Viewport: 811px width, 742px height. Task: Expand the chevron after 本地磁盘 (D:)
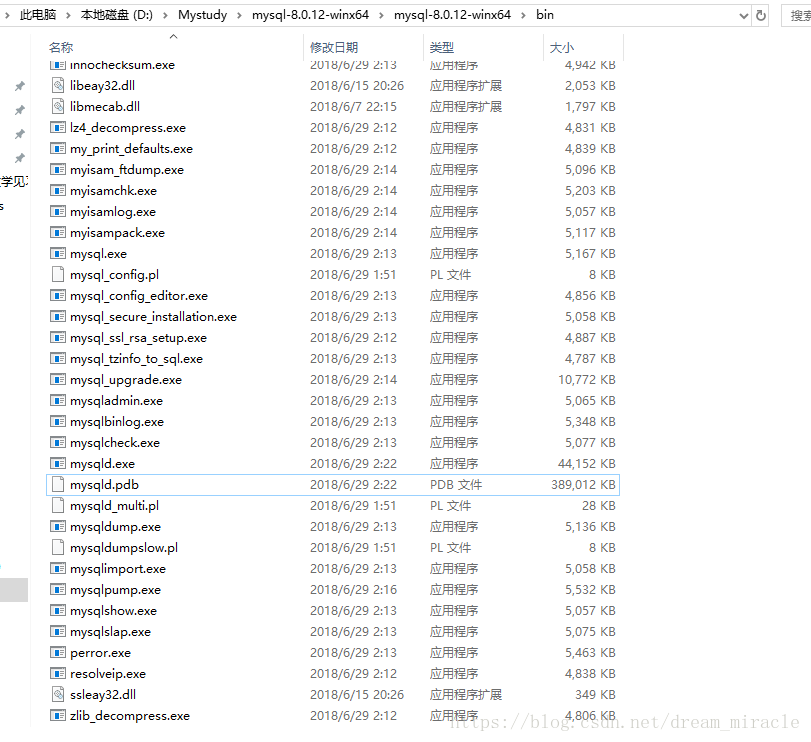point(165,16)
